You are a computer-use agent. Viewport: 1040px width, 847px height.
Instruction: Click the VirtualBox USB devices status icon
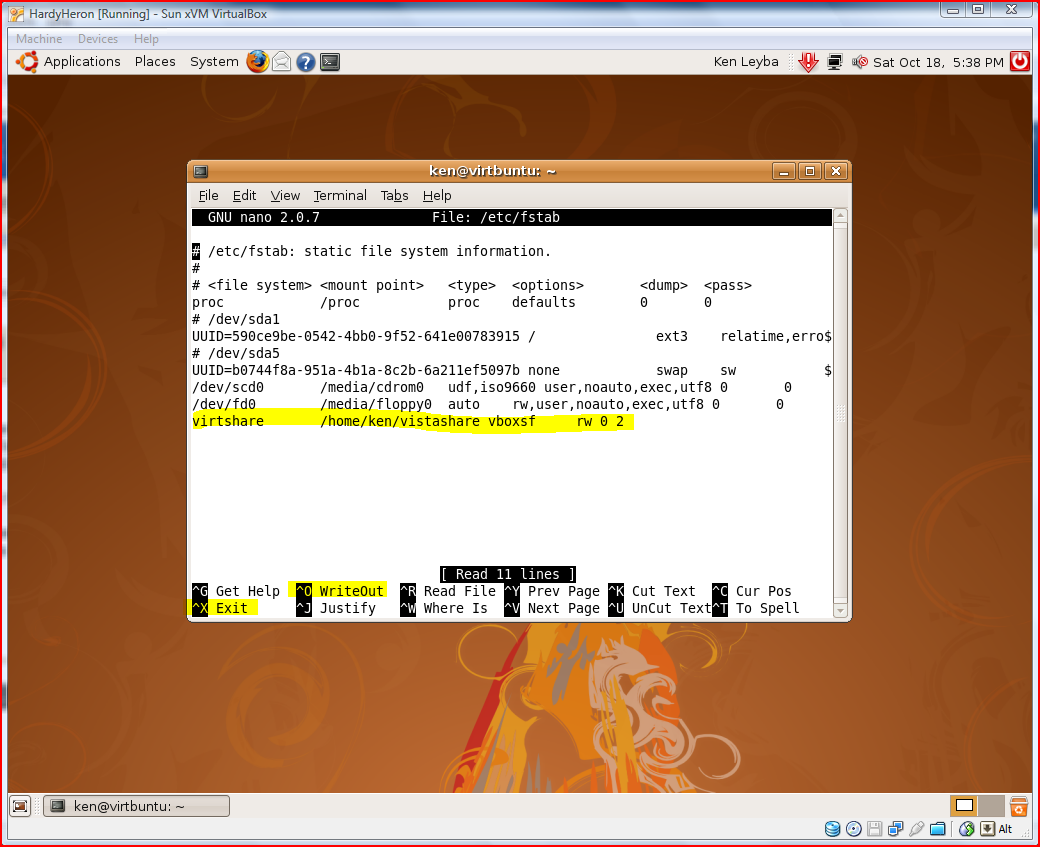coord(917,828)
